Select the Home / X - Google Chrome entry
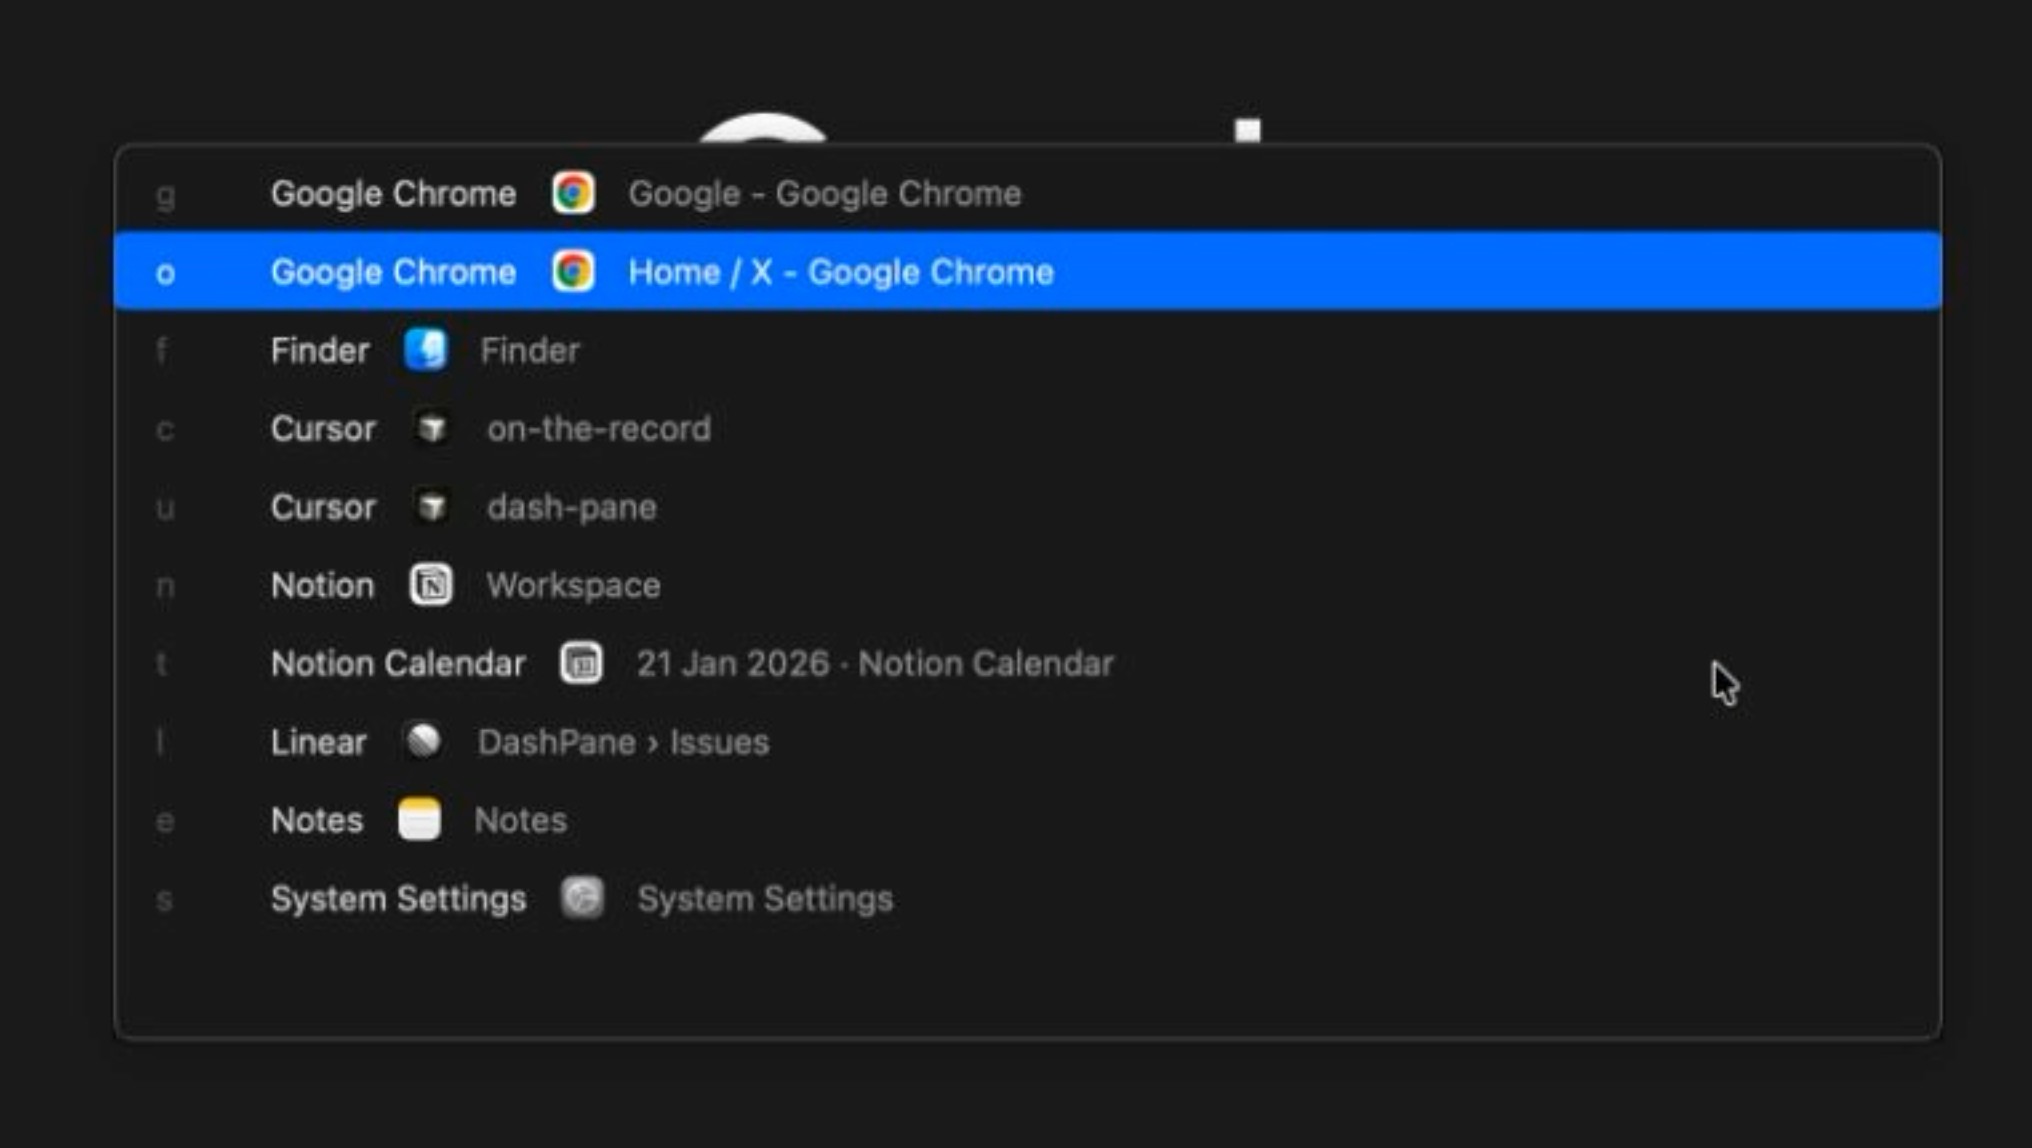This screenshot has height=1148, width=2032. [840, 272]
